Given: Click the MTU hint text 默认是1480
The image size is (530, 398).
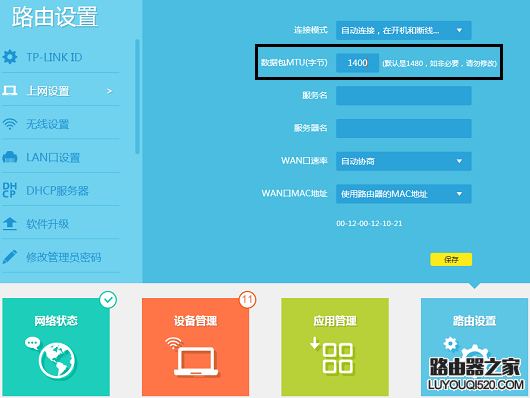Looking at the screenshot, I should tap(439, 63).
